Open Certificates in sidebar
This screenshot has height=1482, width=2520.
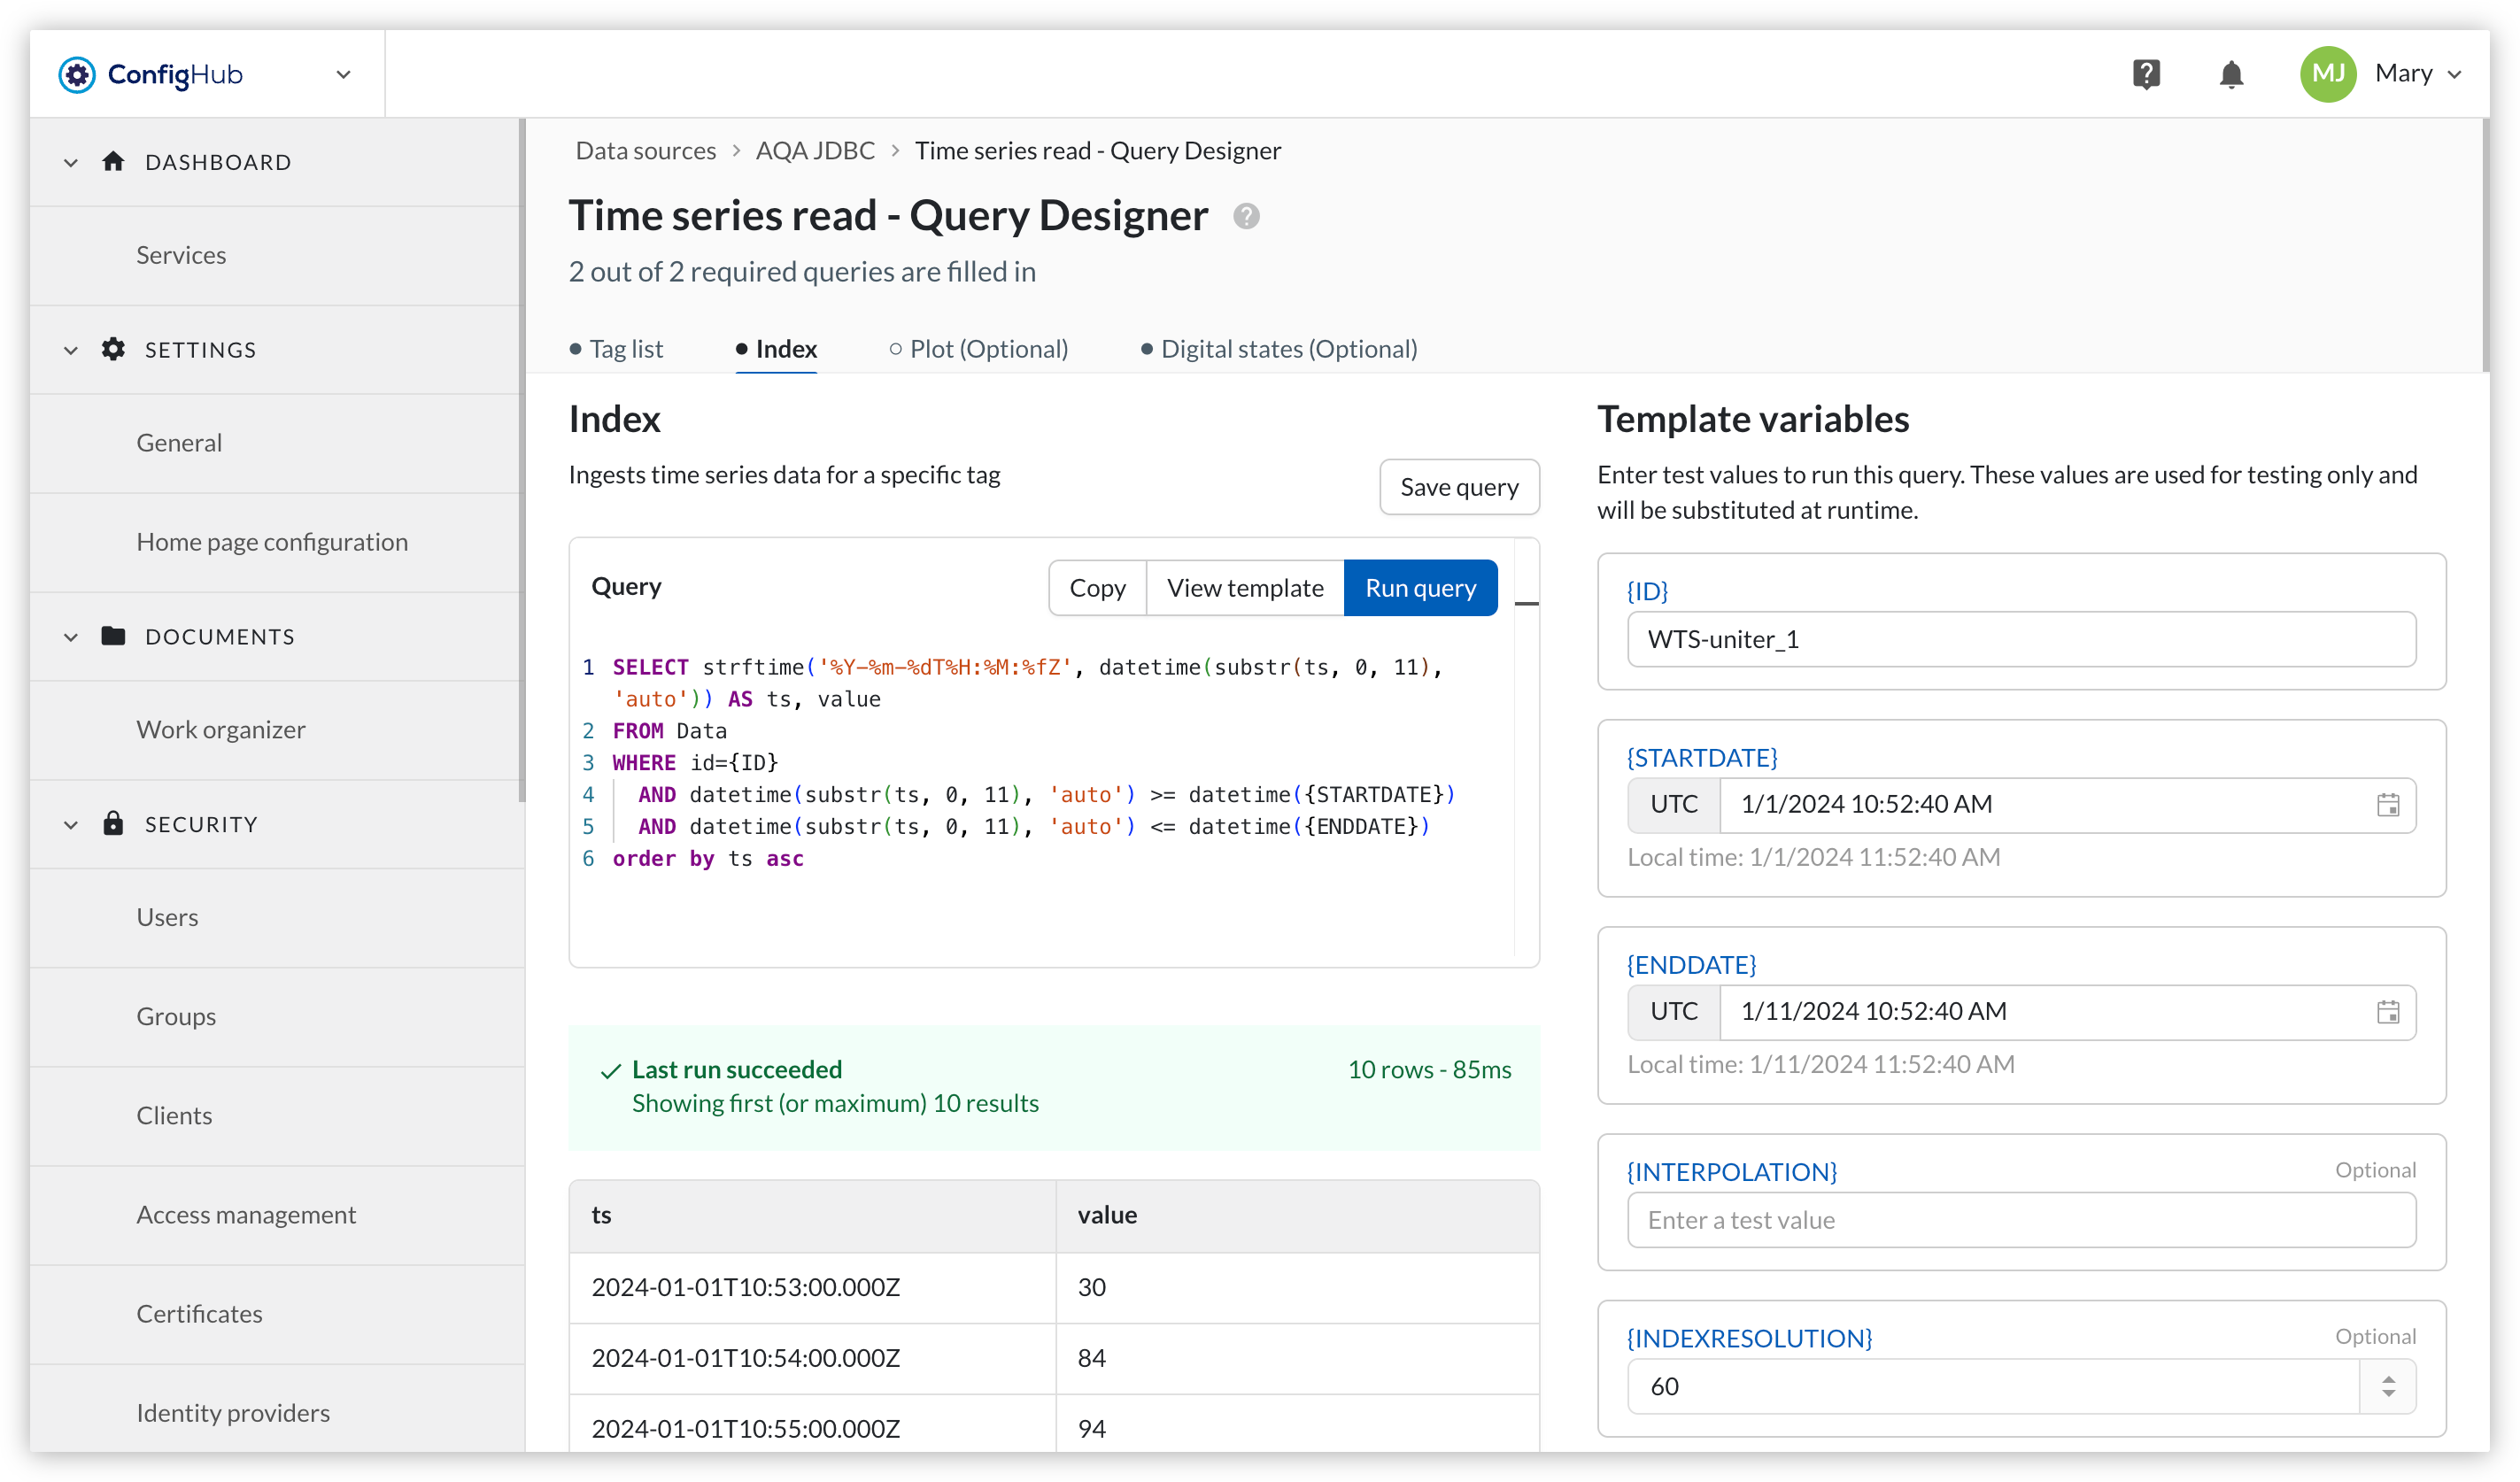(x=199, y=1314)
